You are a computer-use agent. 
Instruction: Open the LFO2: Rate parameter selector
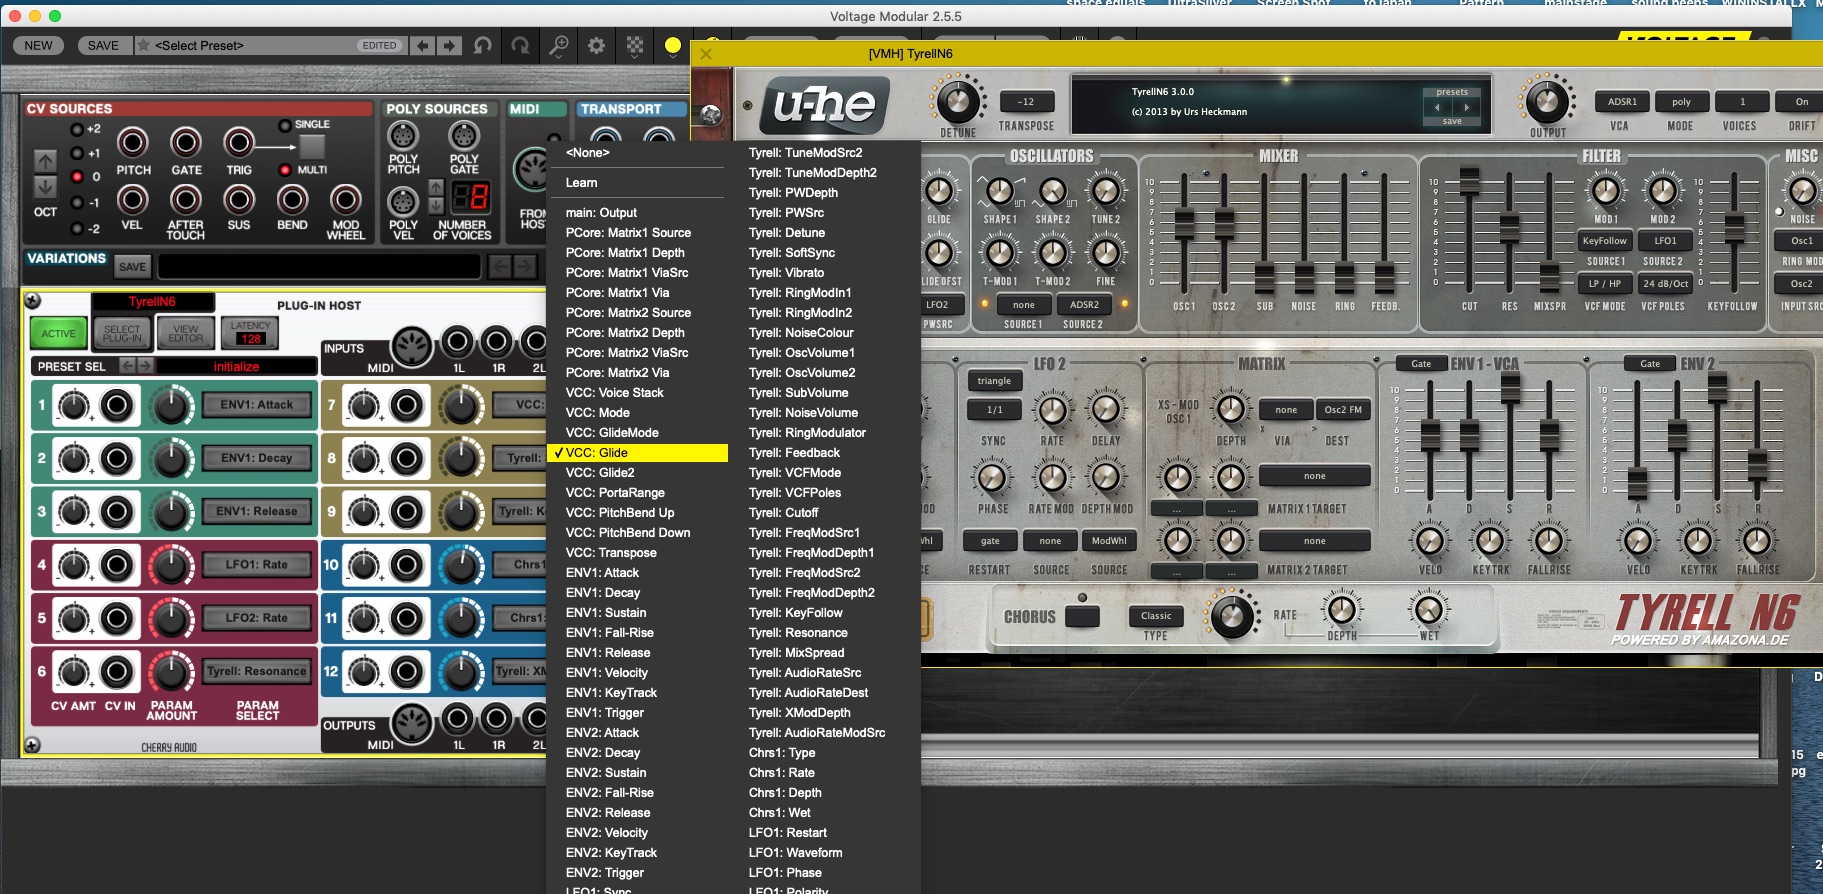pos(256,618)
